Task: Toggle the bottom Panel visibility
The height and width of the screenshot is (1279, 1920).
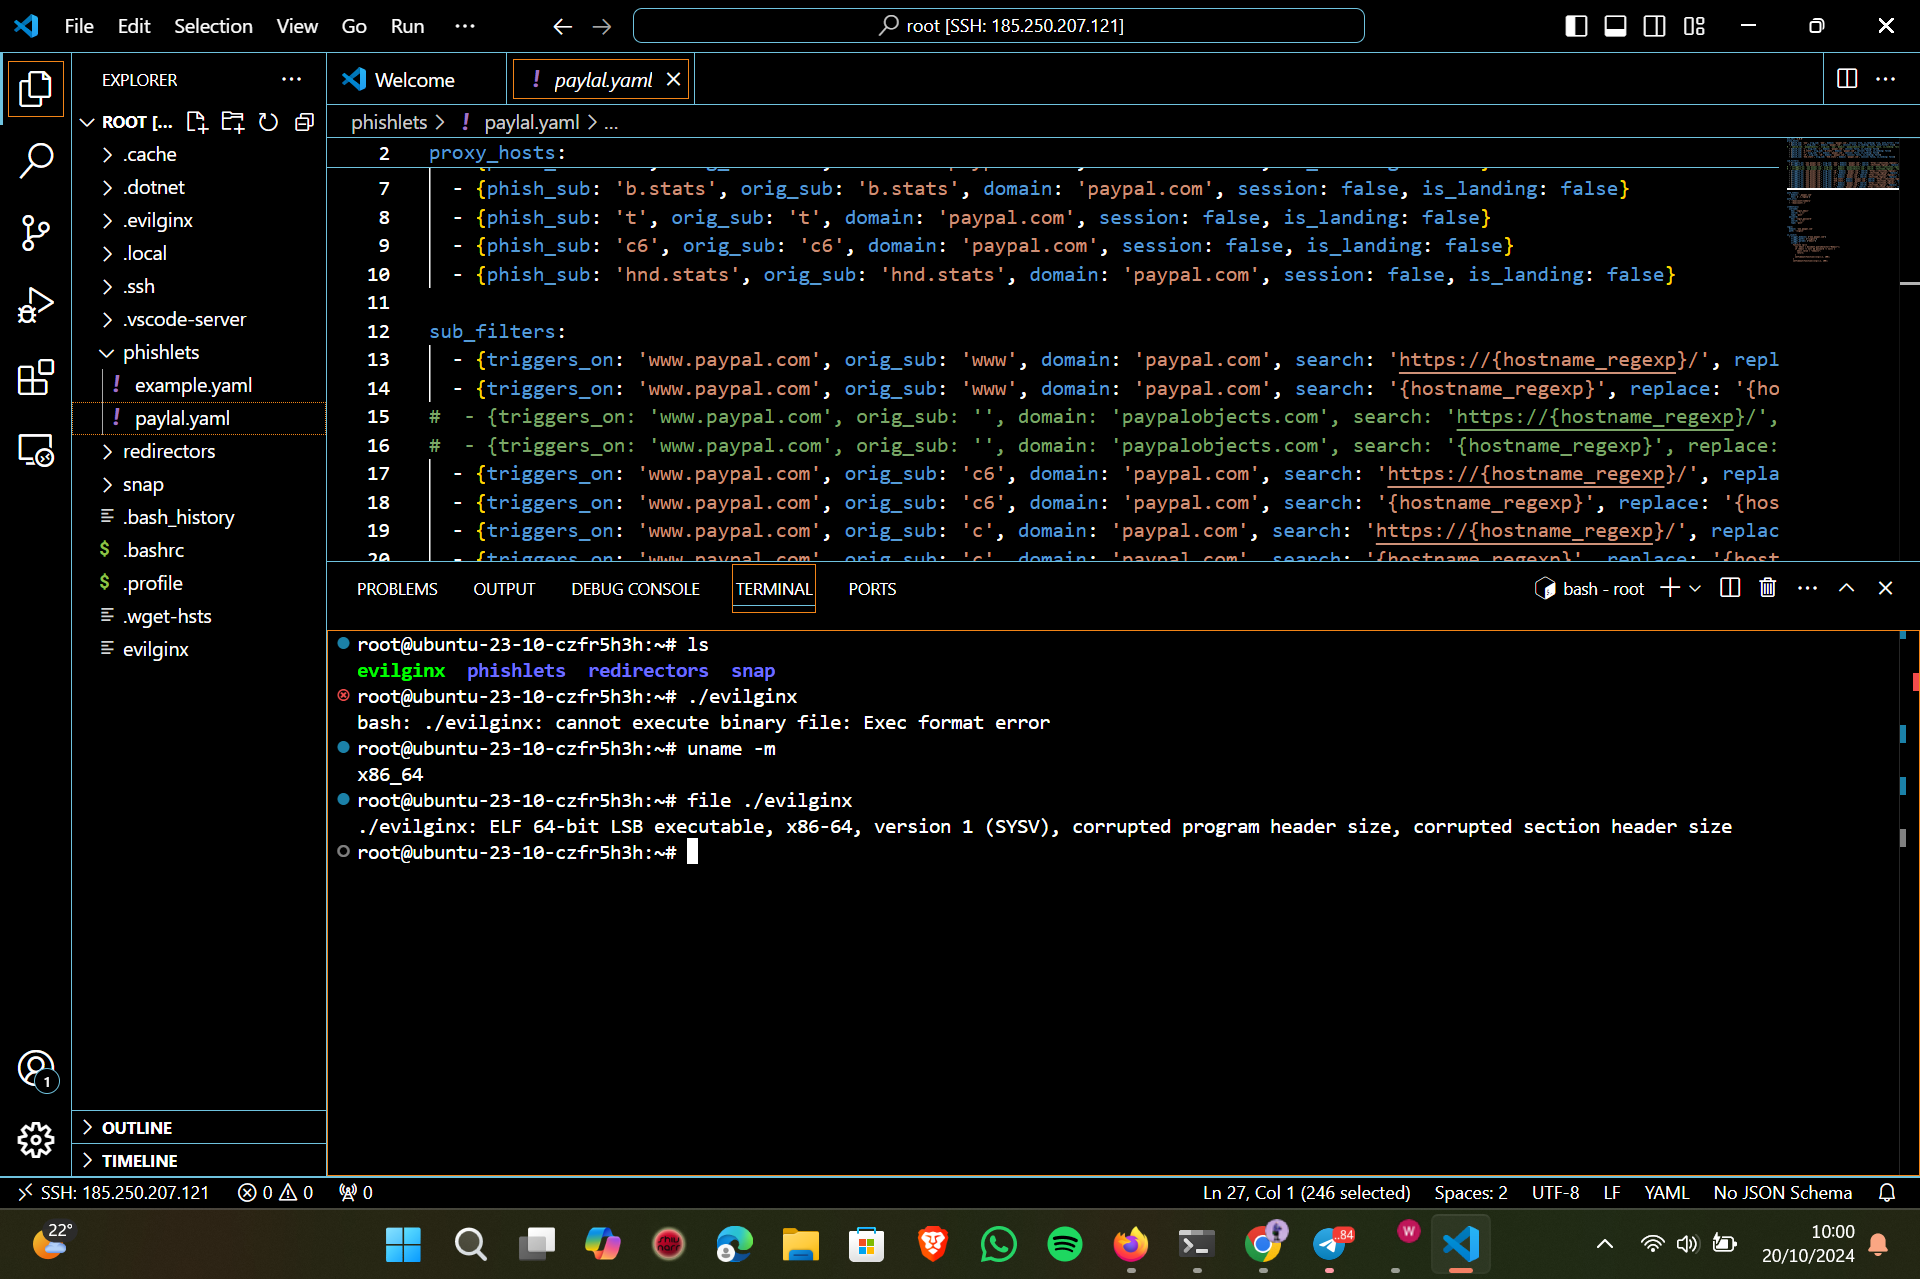Action: (x=1615, y=26)
